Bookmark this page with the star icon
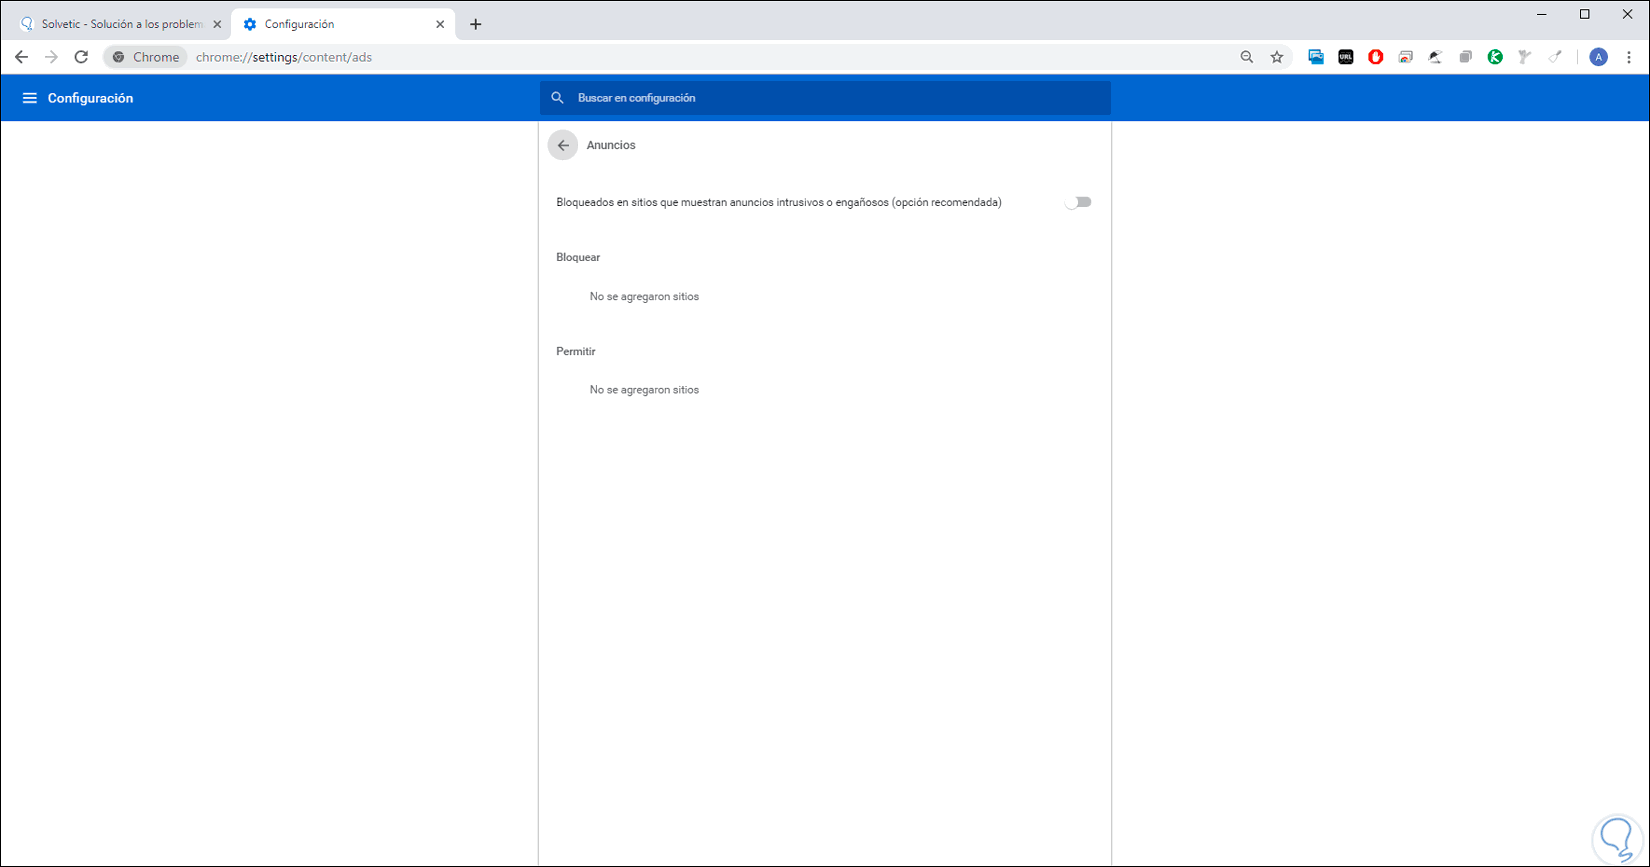 point(1277,57)
